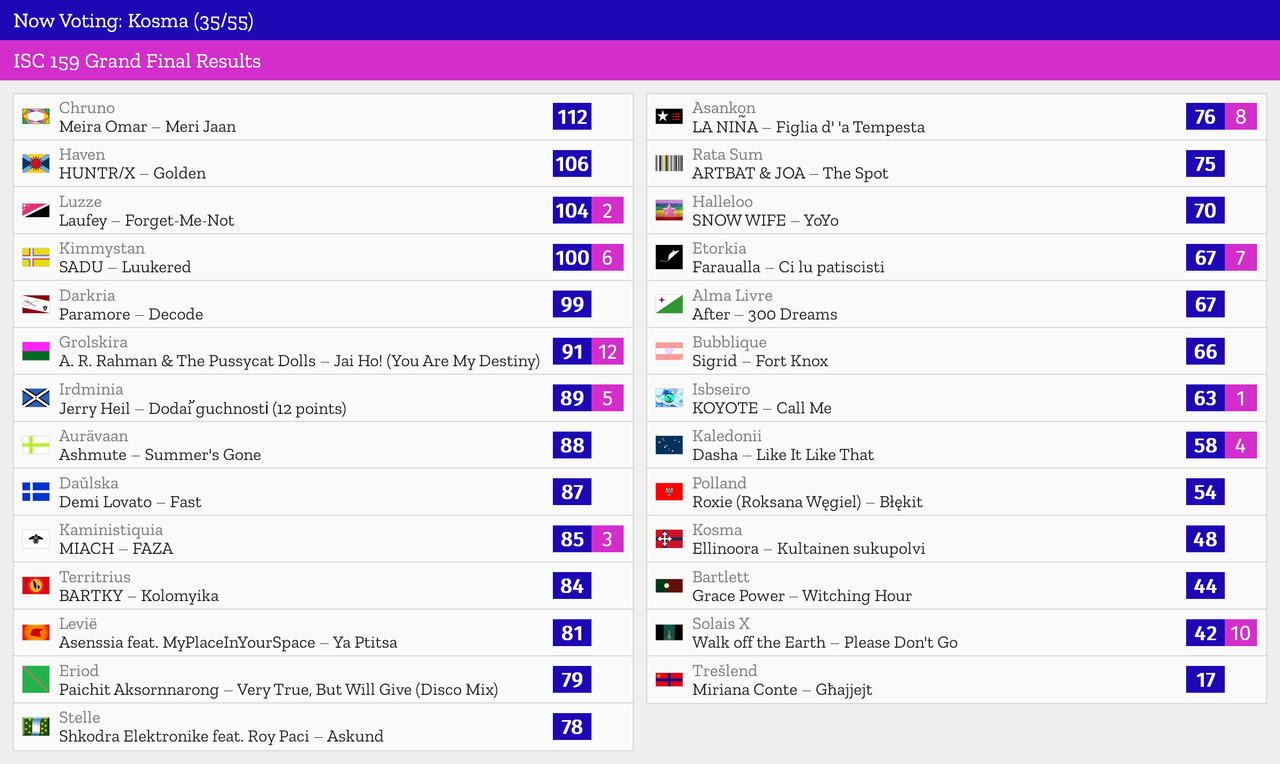Click the Kosma flag icon
This screenshot has height=764, width=1280.
669,539
